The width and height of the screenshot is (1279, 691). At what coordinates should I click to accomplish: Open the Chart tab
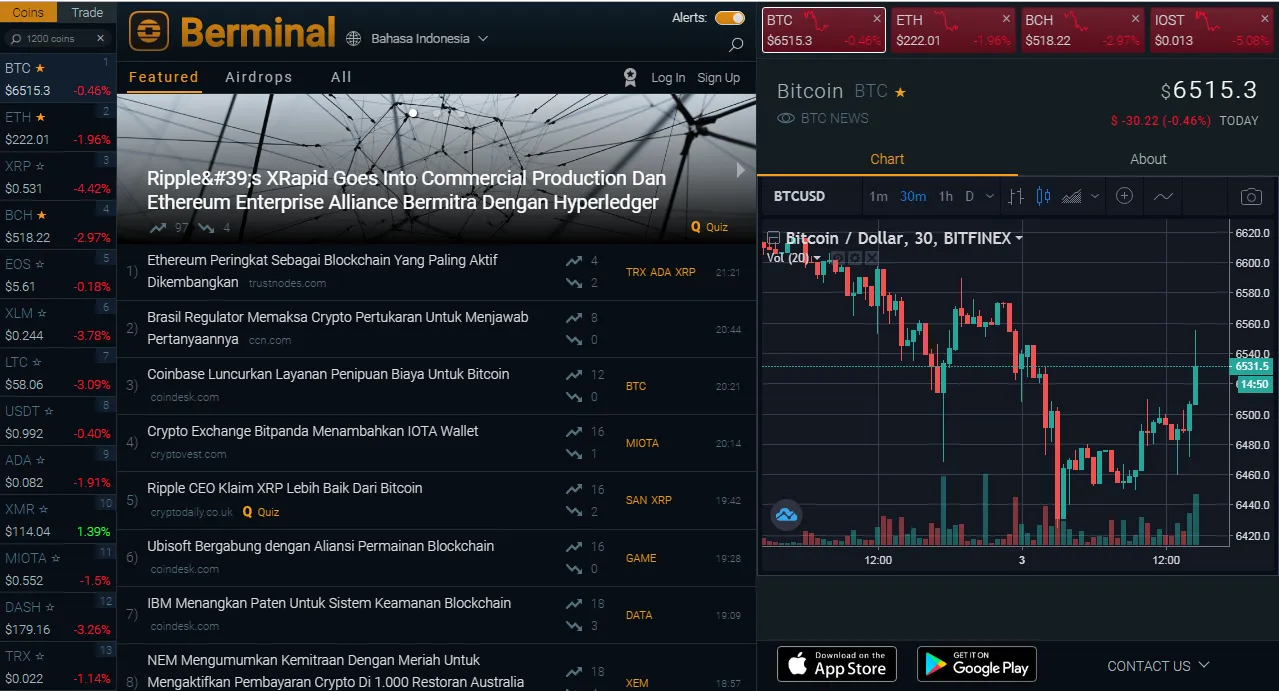pos(887,159)
